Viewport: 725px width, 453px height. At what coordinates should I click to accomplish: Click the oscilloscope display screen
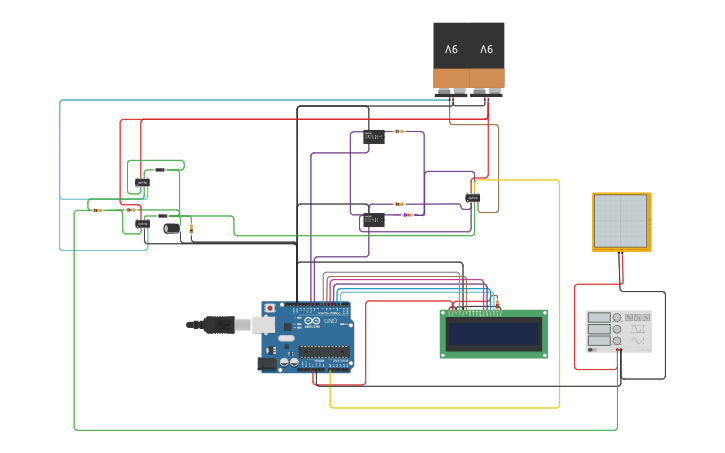tap(621, 221)
